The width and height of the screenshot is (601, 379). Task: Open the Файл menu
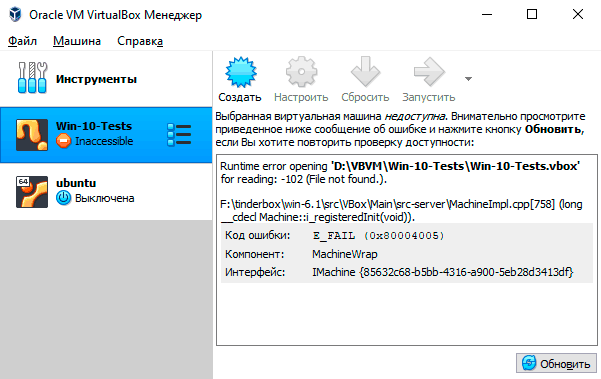coord(23,41)
